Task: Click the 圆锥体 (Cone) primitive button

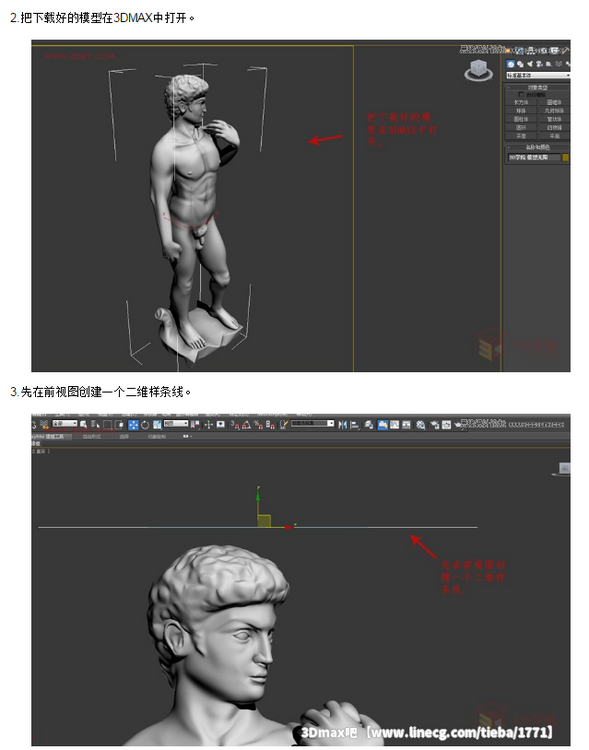Action: click(x=554, y=102)
